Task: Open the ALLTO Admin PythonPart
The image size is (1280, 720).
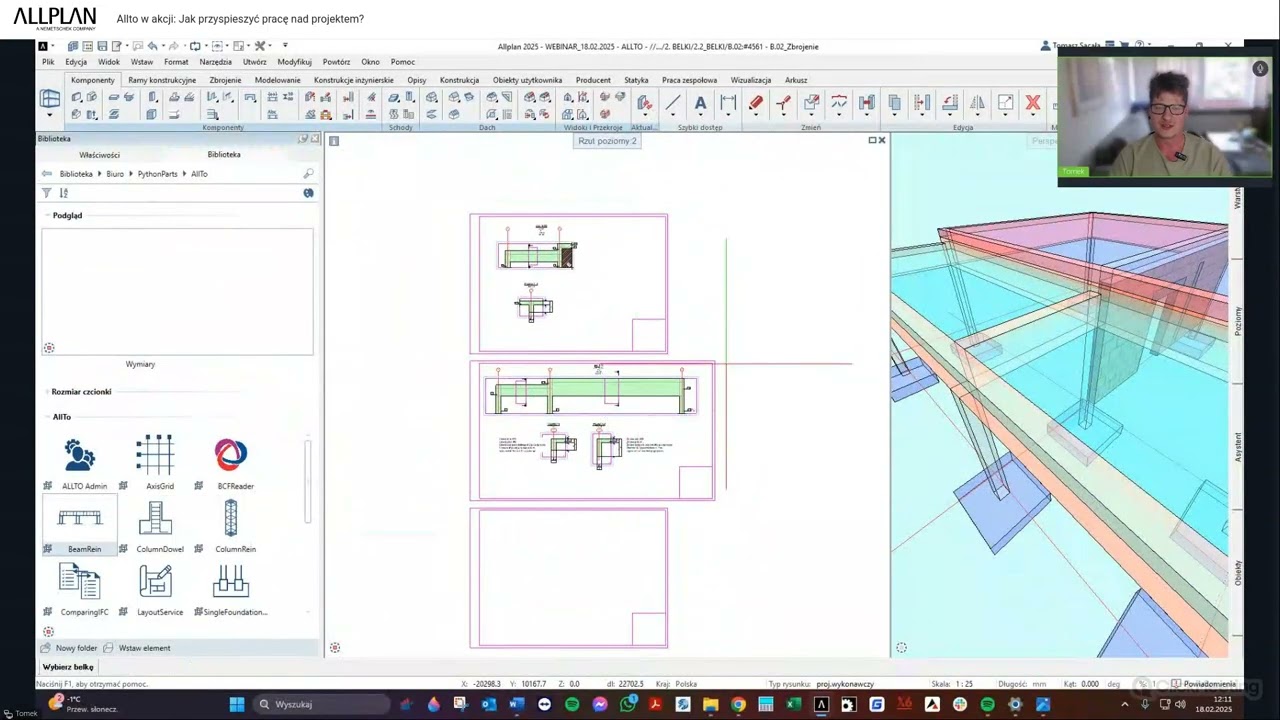Action: point(80,462)
